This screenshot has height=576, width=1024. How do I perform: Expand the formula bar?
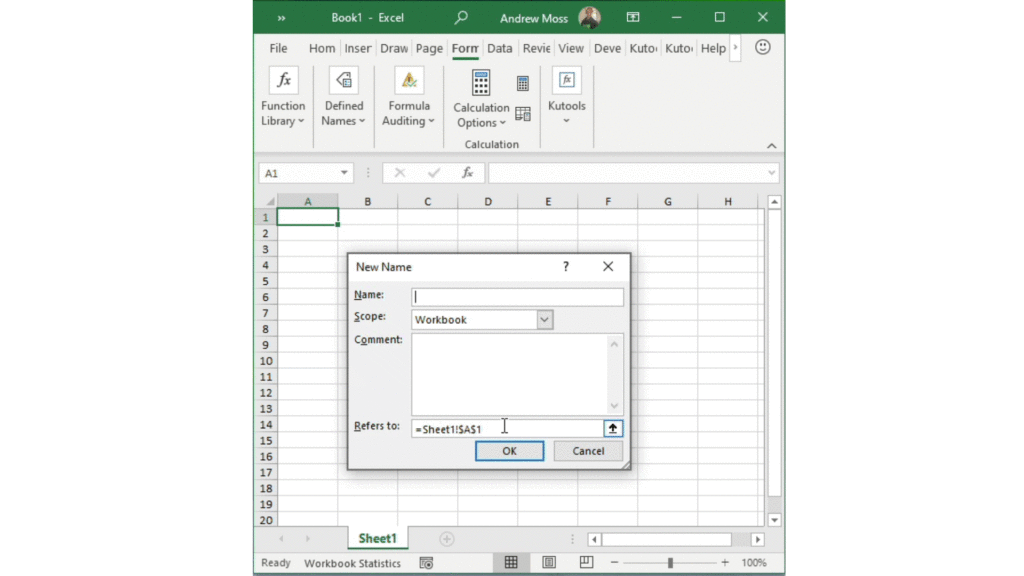tap(770, 173)
